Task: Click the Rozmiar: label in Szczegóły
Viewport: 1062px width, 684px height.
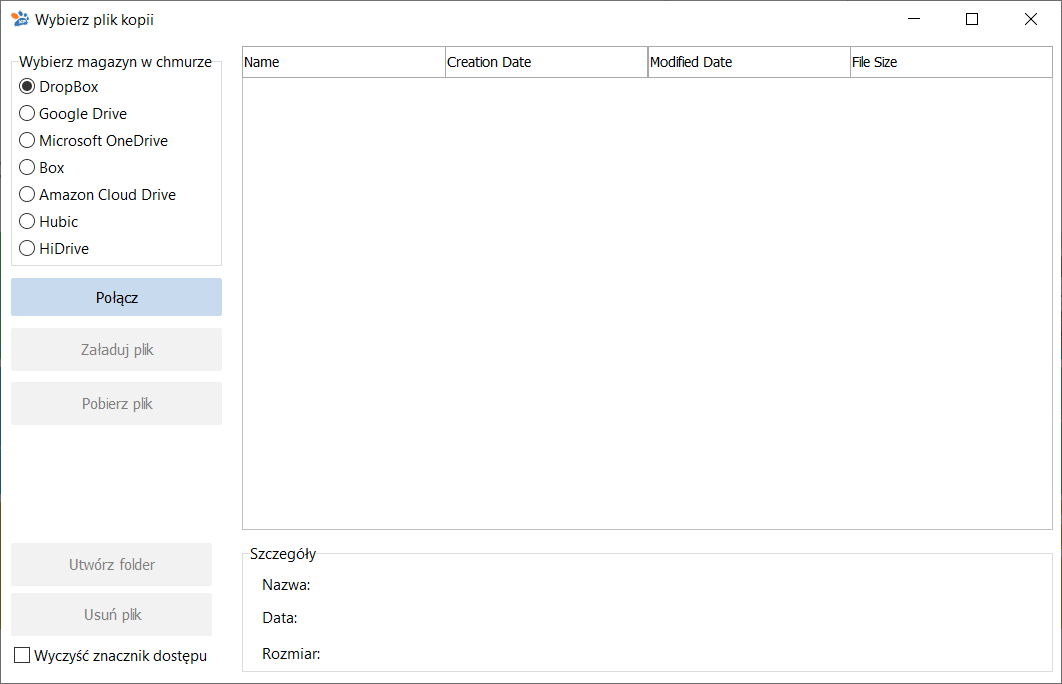Action: point(291,654)
